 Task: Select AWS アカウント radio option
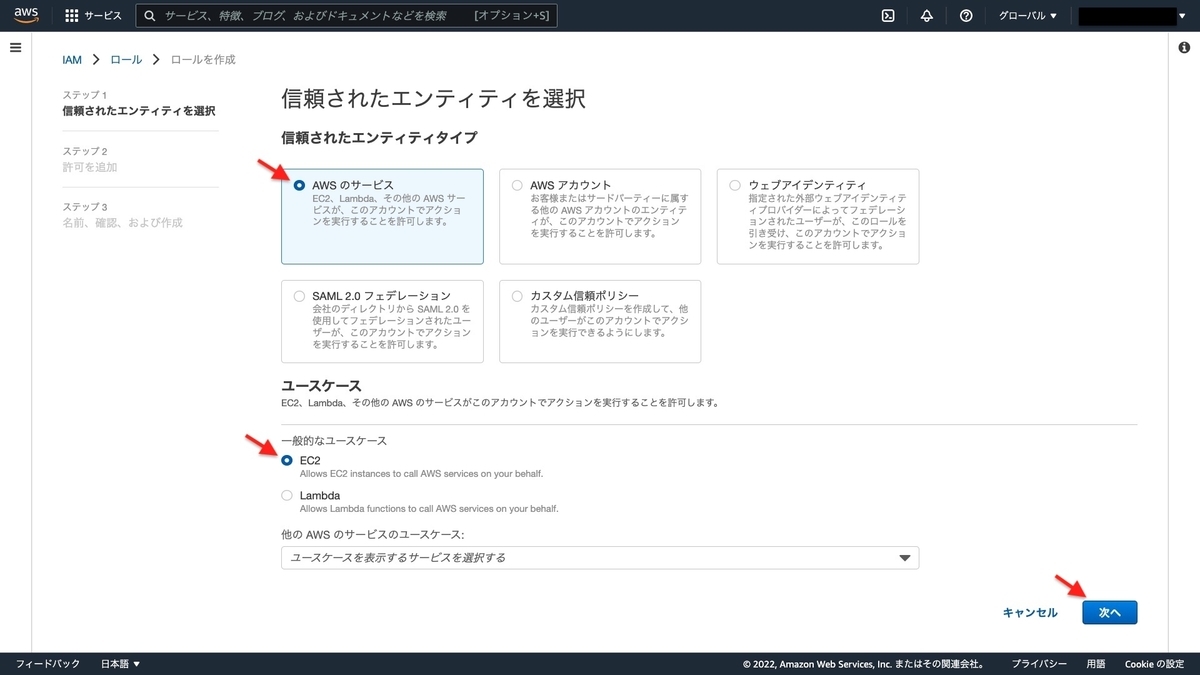pyautogui.click(x=517, y=185)
